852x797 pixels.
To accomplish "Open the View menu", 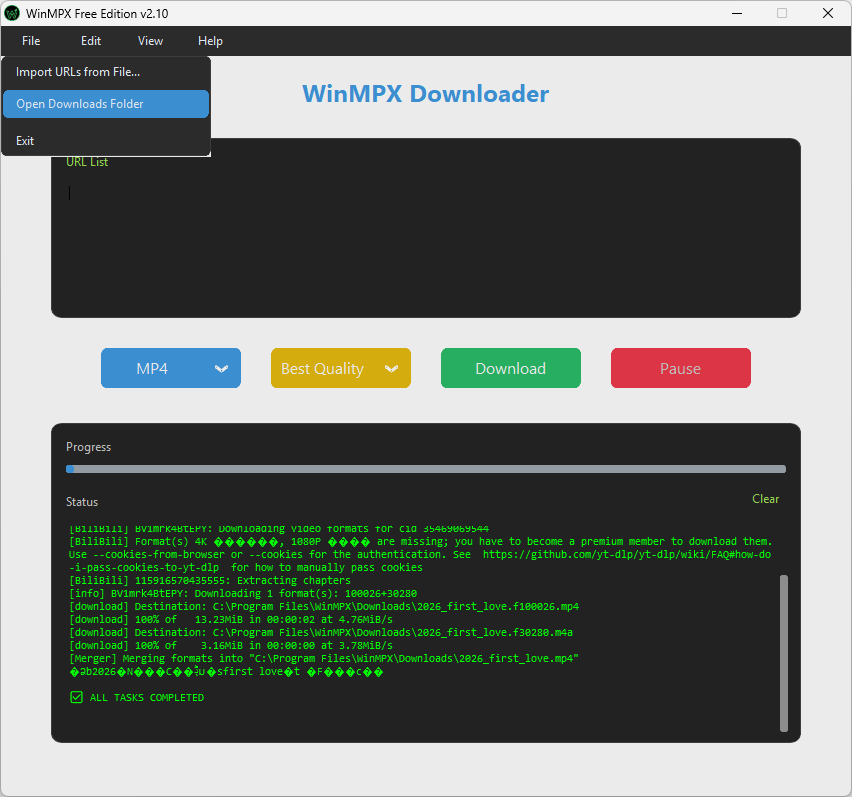I will coord(151,41).
